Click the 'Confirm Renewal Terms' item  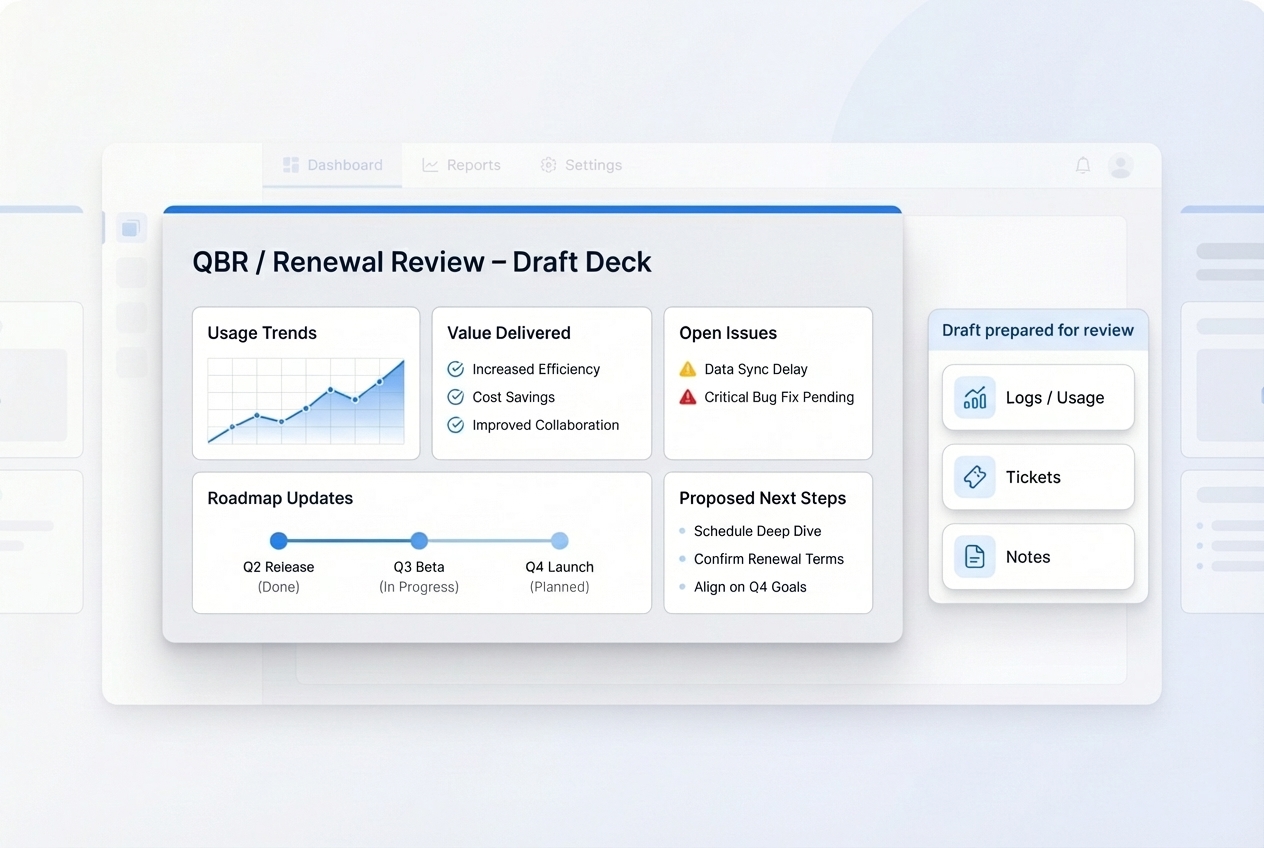point(769,559)
